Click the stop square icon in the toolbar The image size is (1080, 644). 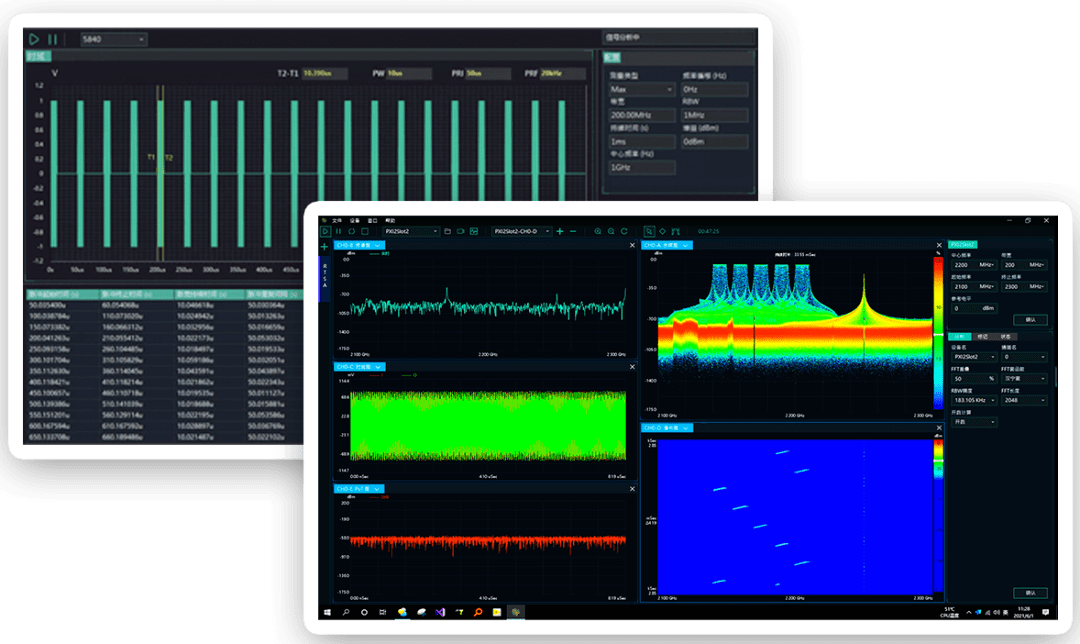[365, 231]
